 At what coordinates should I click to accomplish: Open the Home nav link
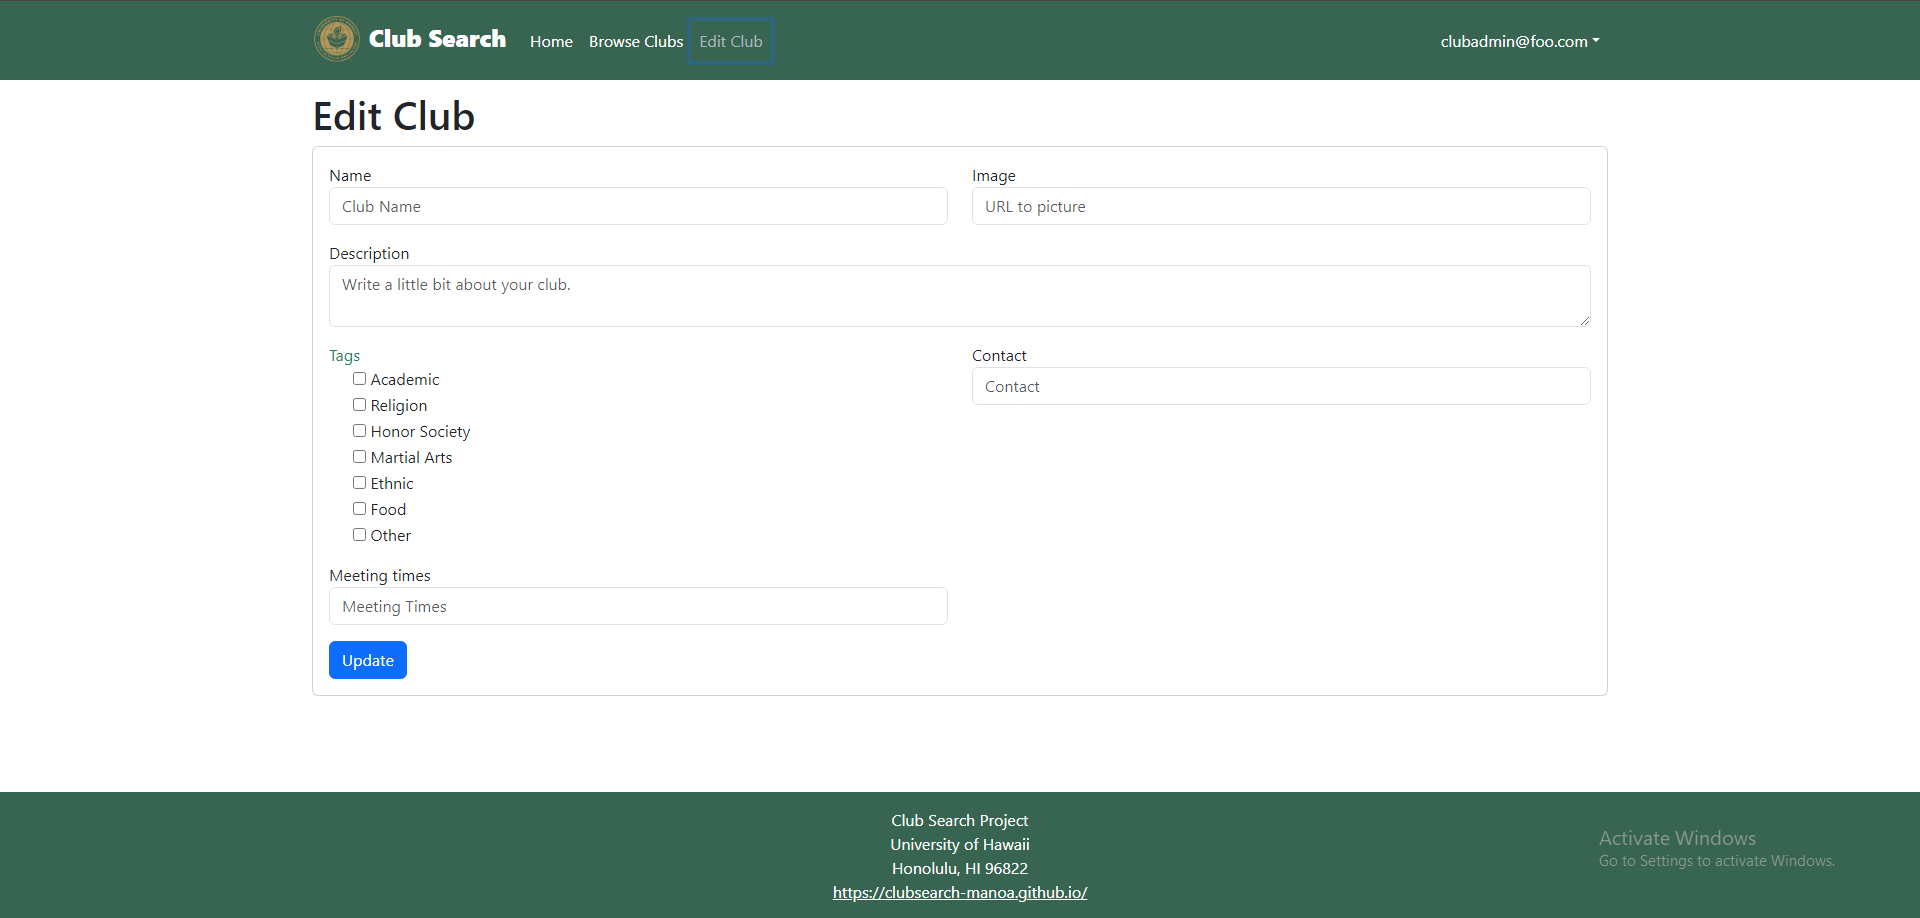(x=551, y=41)
